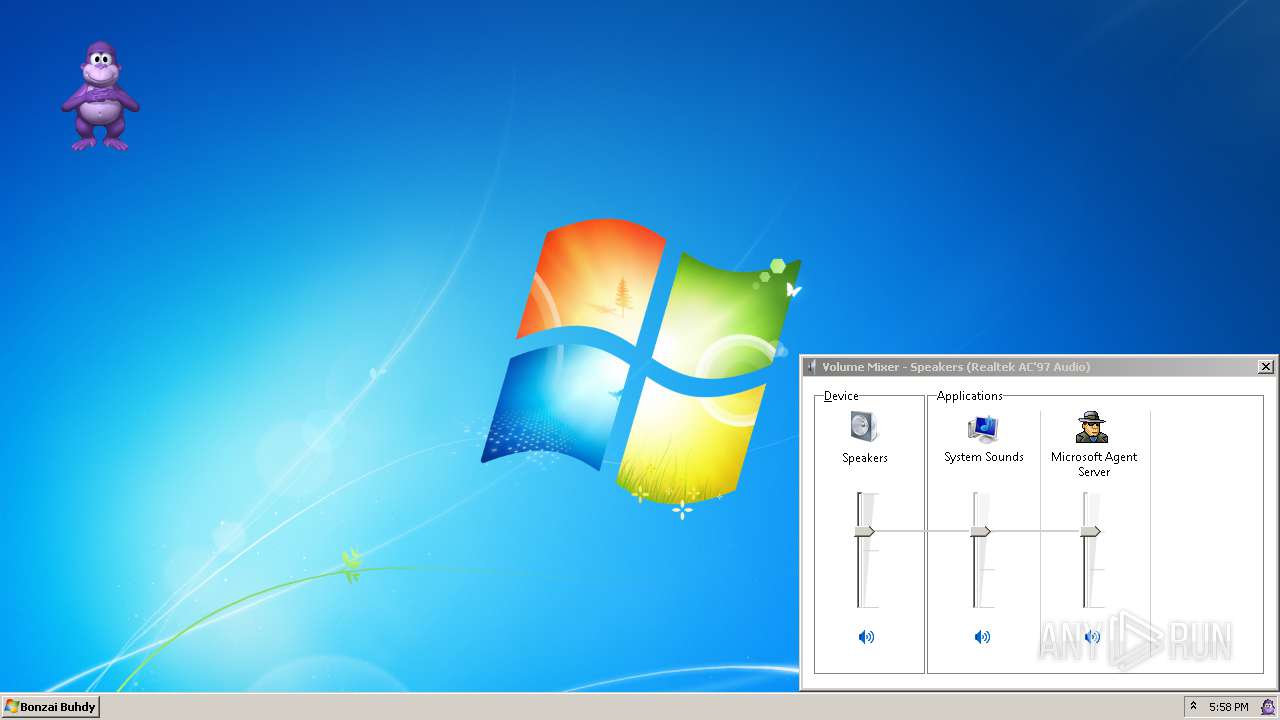Image resolution: width=1280 pixels, height=720 pixels.
Task: Click the Speakers label text
Action: point(865,458)
